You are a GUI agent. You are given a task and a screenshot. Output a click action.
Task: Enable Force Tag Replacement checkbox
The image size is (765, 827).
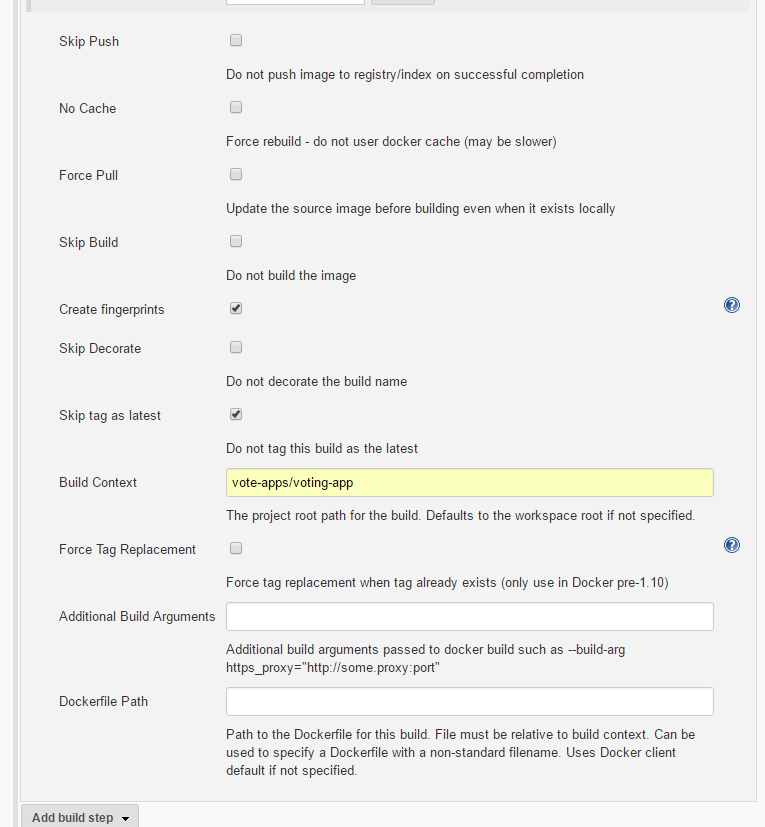click(236, 549)
